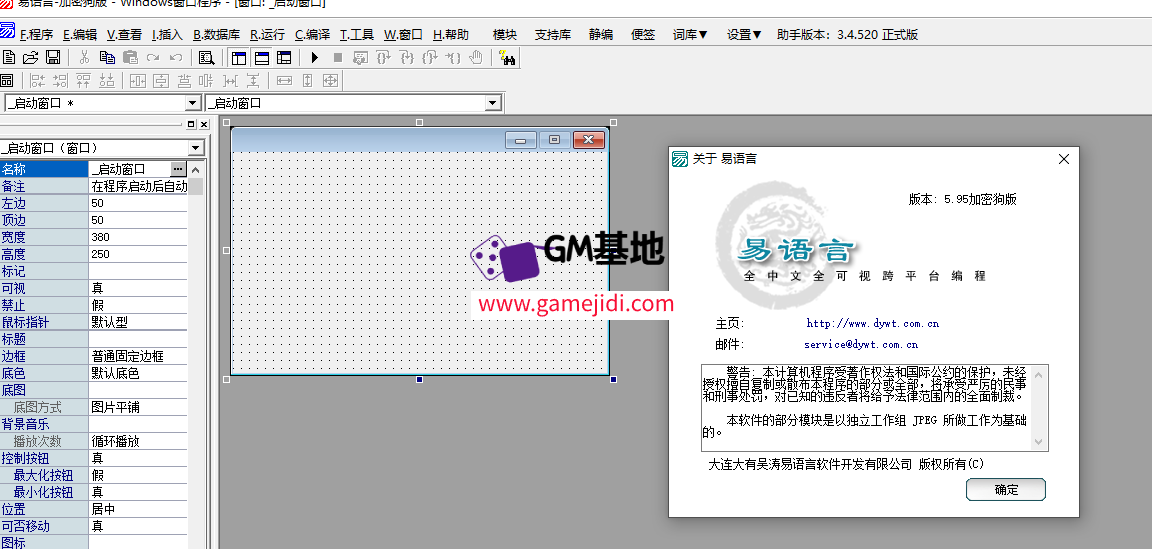
Task: Select the 位置 property value 居中
Action: point(138,509)
